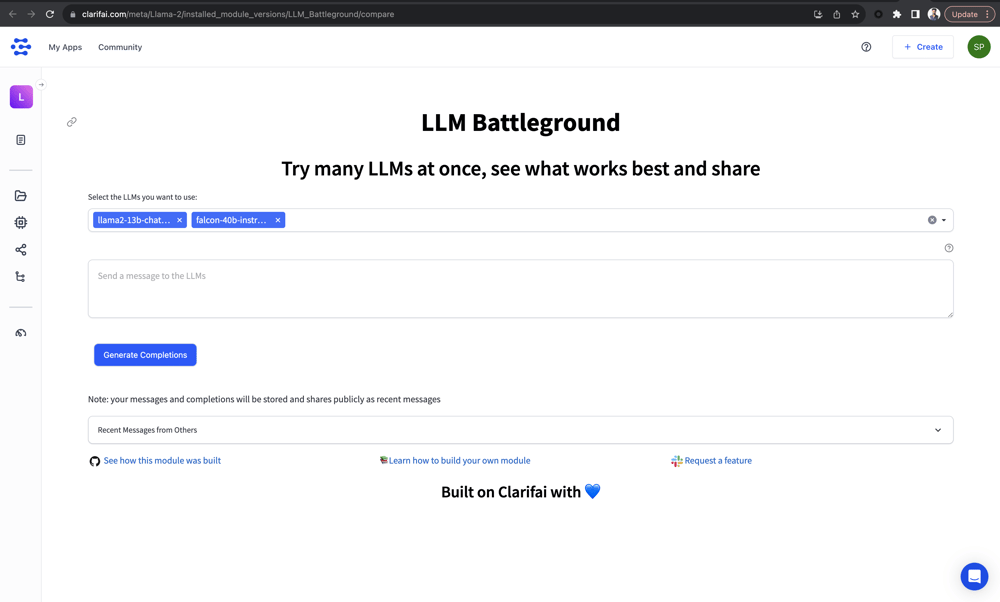Open the document page icon in sidebar
Screen dimensions: 1000x602
21,140
